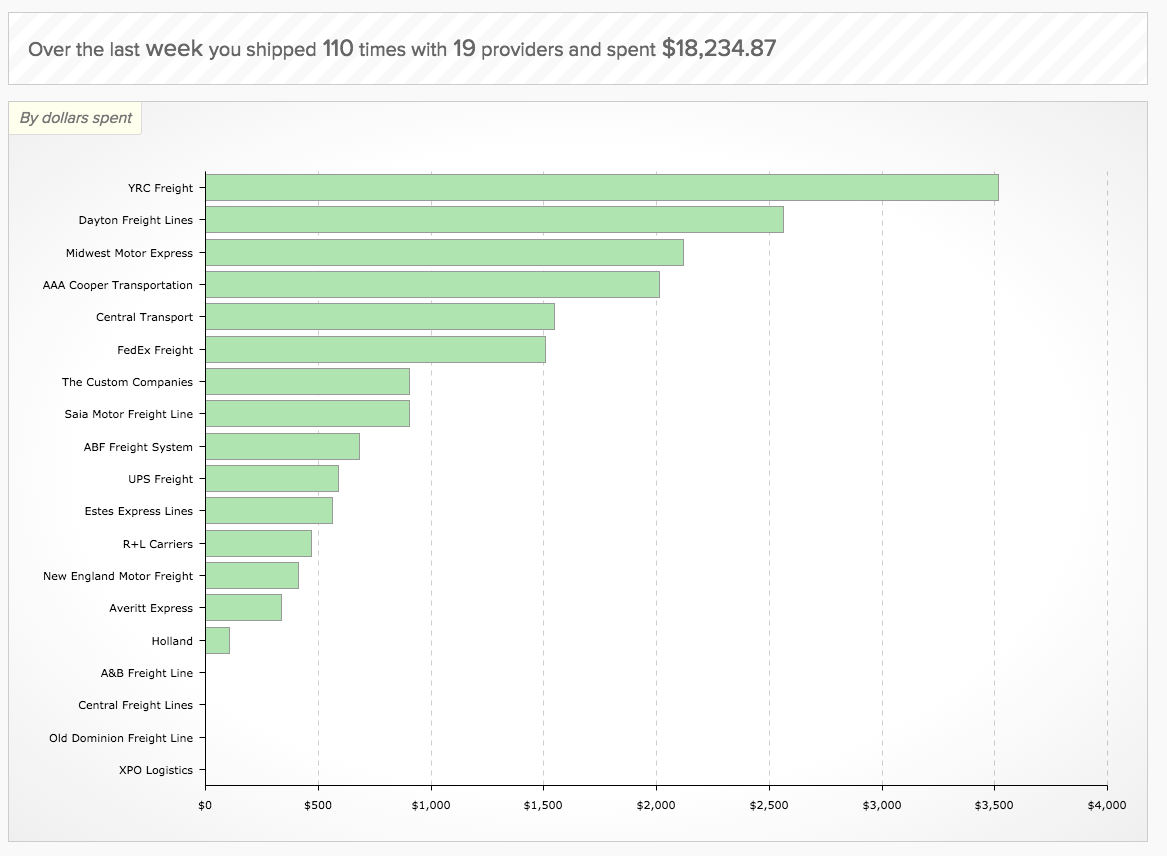Change the 'week' period in summary
Image resolution: width=1167 pixels, height=856 pixels.
coord(174,49)
